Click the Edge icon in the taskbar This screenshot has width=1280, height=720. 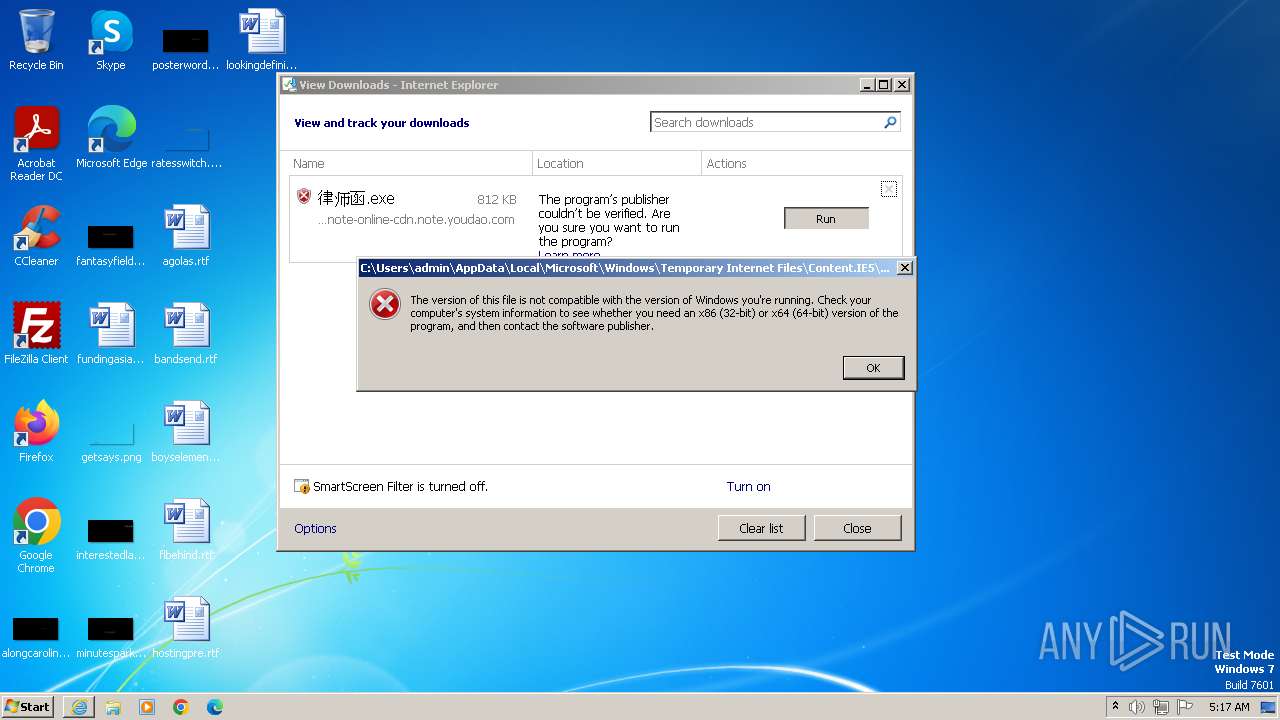pyautogui.click(x=215, y=707)
